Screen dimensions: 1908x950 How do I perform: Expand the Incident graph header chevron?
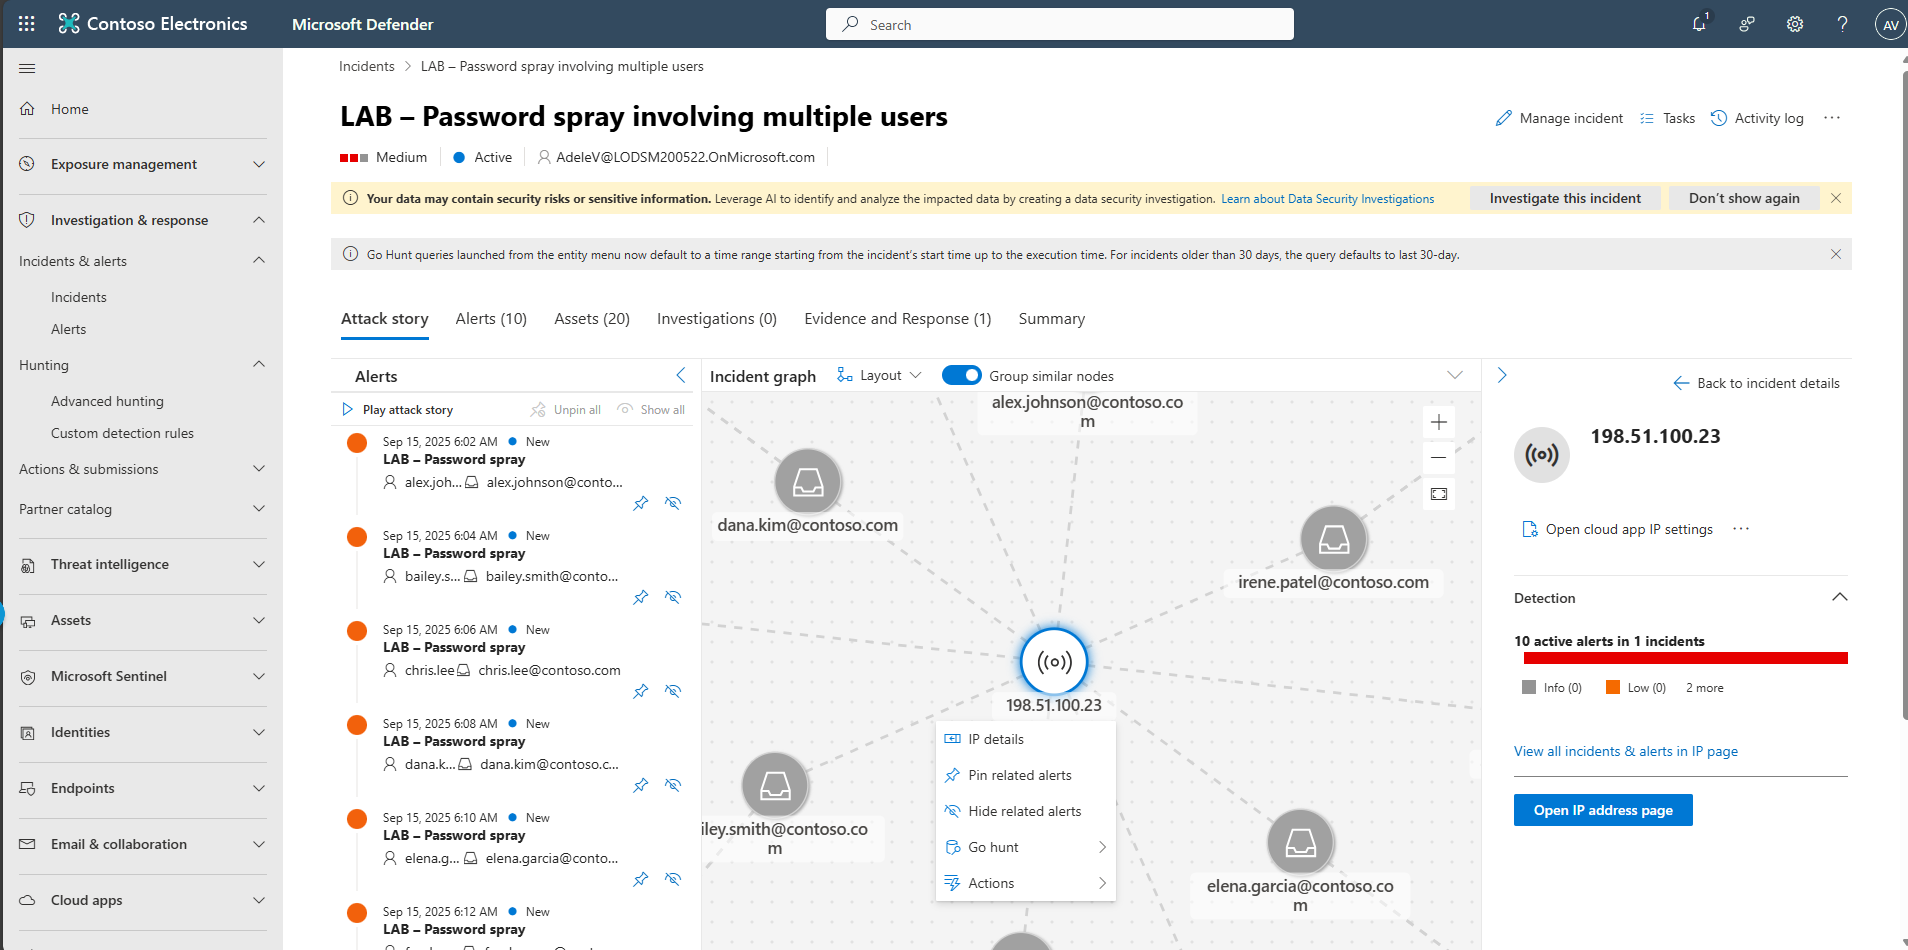pos(1455,375)
